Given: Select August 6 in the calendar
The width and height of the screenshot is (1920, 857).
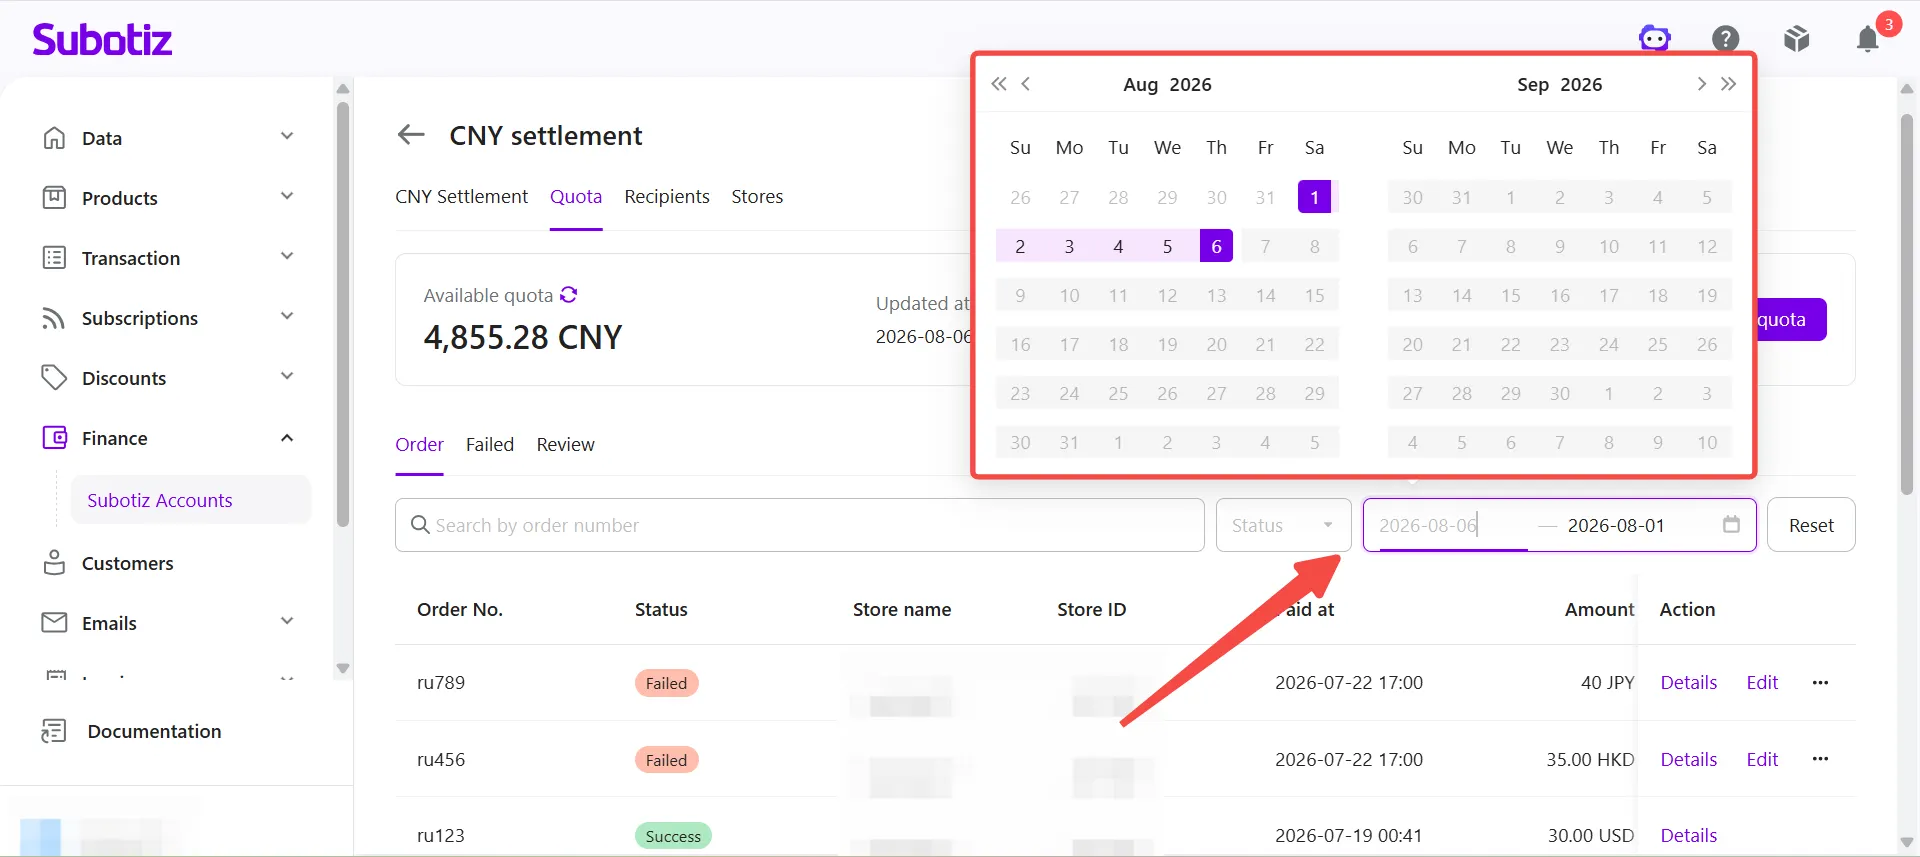Looking at the screenshot, I should (1216, 246).
